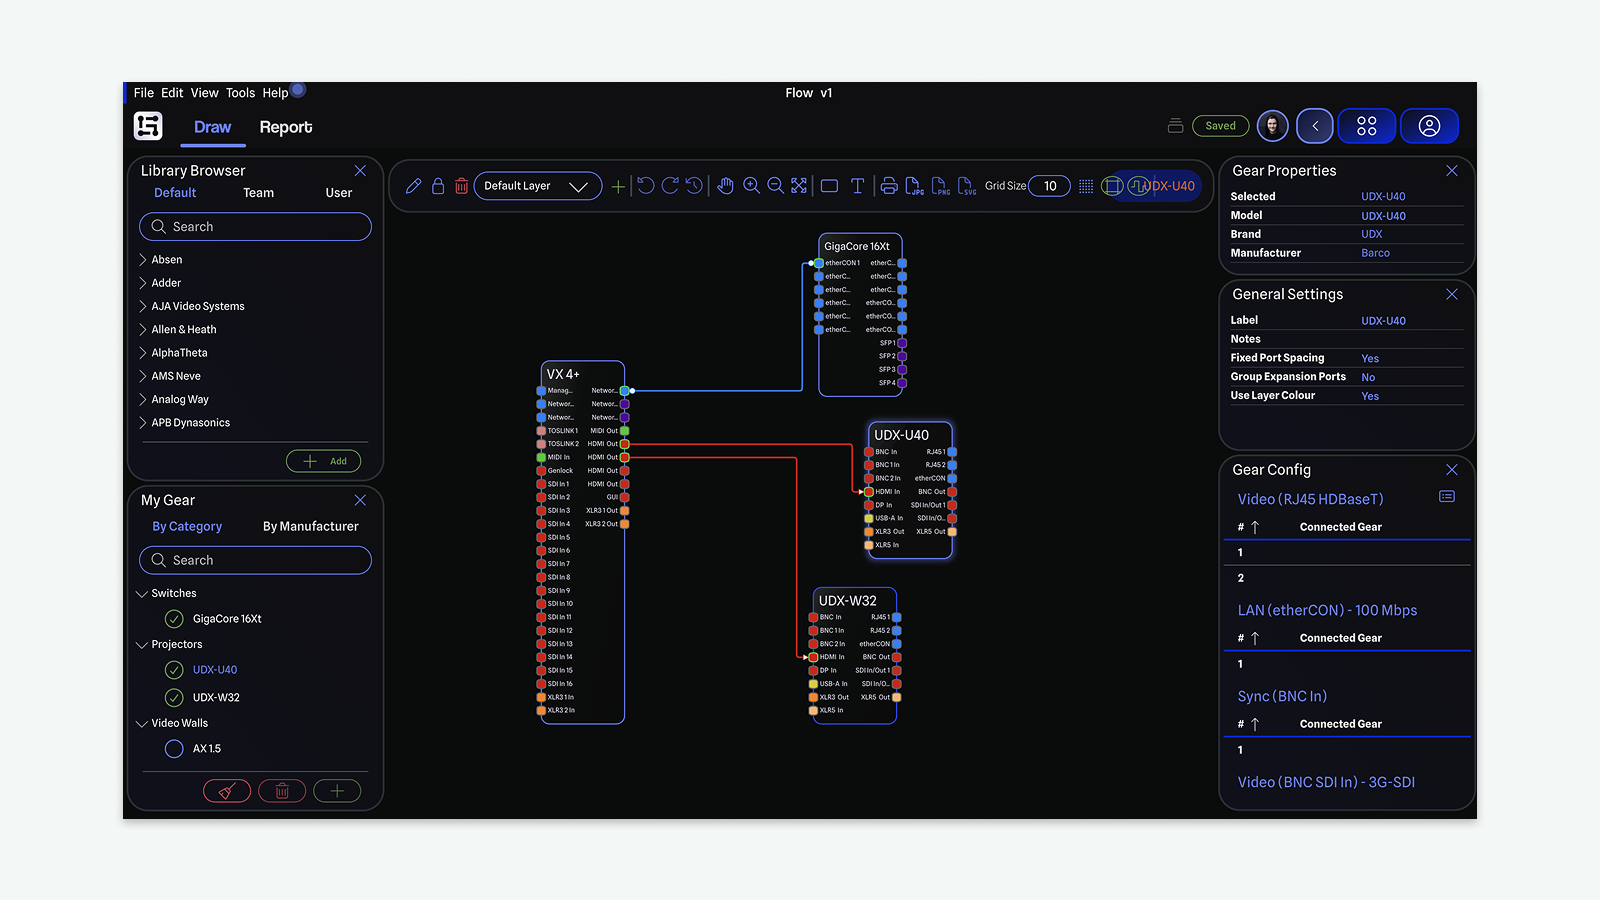Click the list icon in Gear Config
1600x900 pixels.
tap(1447, 497)
